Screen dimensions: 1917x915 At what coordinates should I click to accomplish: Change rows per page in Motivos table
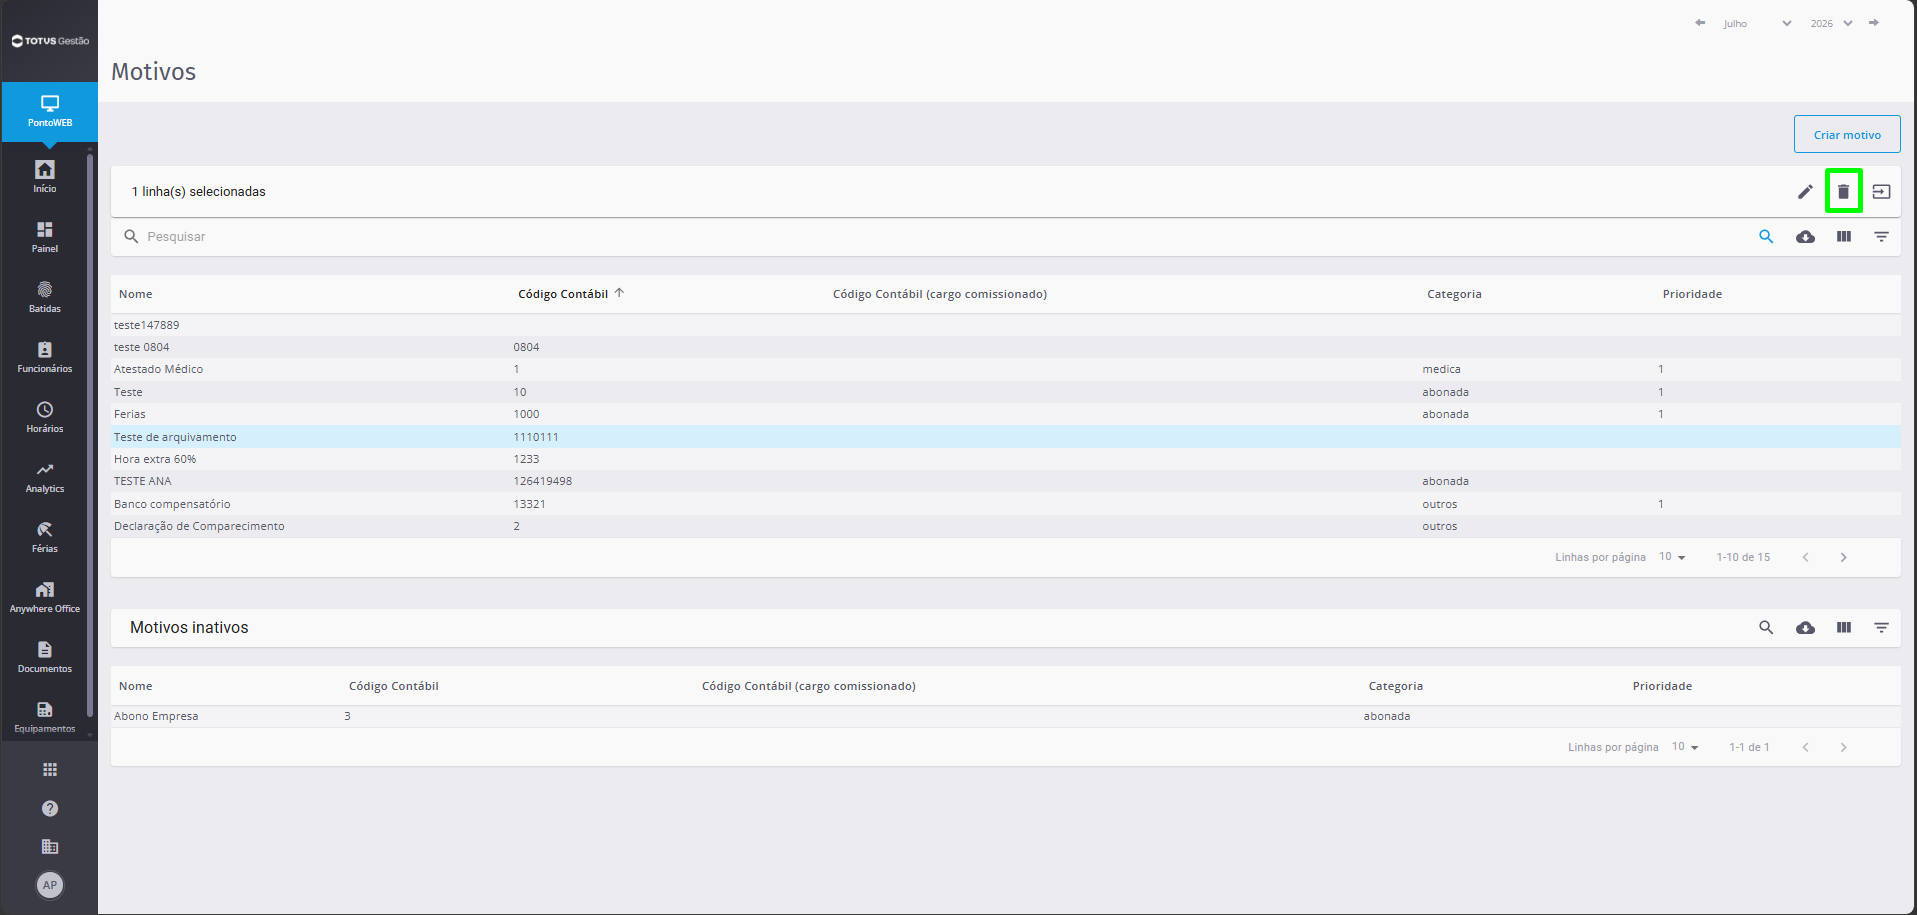click(1672, 557)
